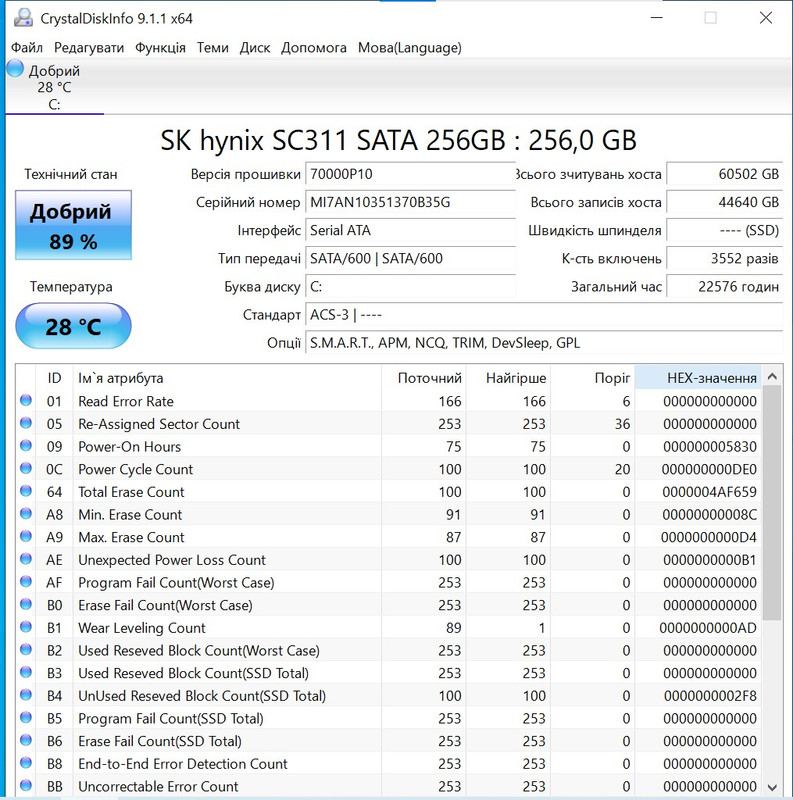793x800 pixels.
Task: Click status circle of Re-Assigned Sector Count row
Action: coord(26,423)
